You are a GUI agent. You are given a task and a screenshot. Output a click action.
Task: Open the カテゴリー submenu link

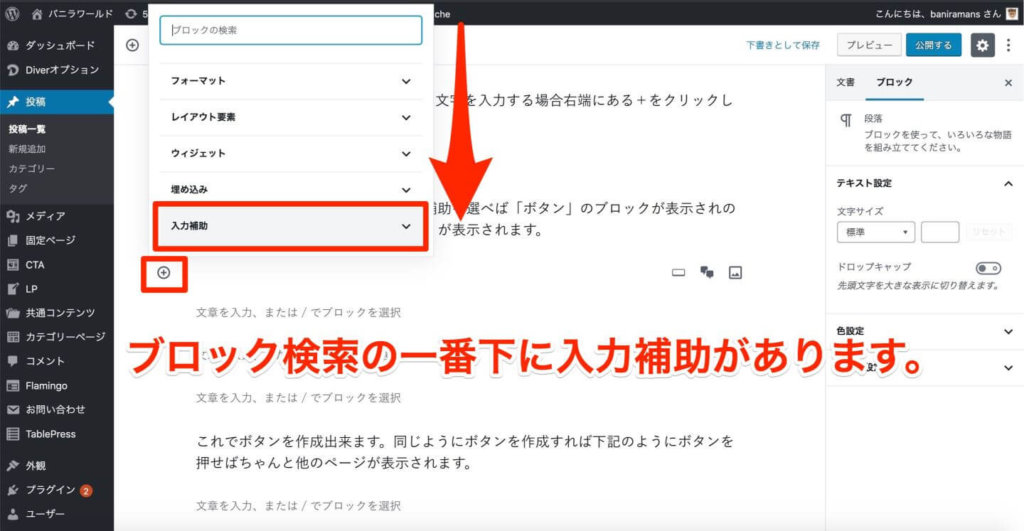[31, 169]
